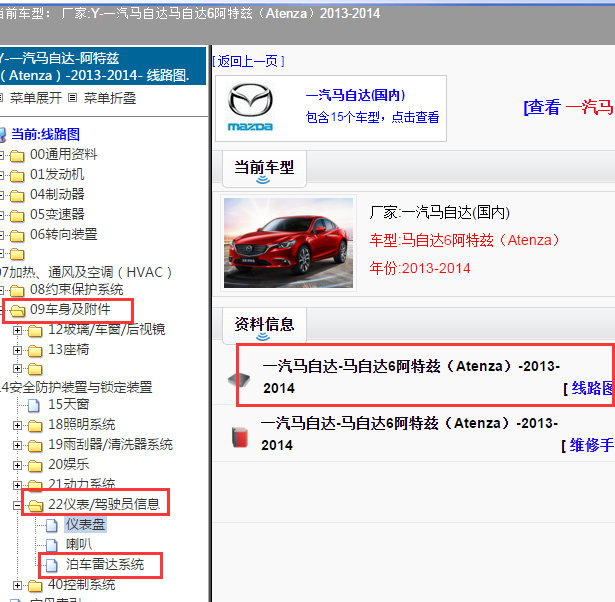Select 当前:线路图 root node

[45, 135]
